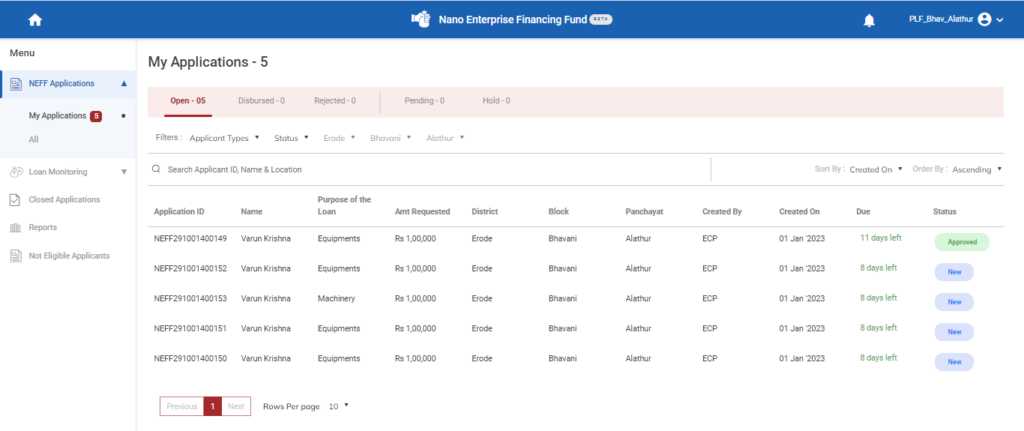Switch to the Pending tab

coord(424,101)
